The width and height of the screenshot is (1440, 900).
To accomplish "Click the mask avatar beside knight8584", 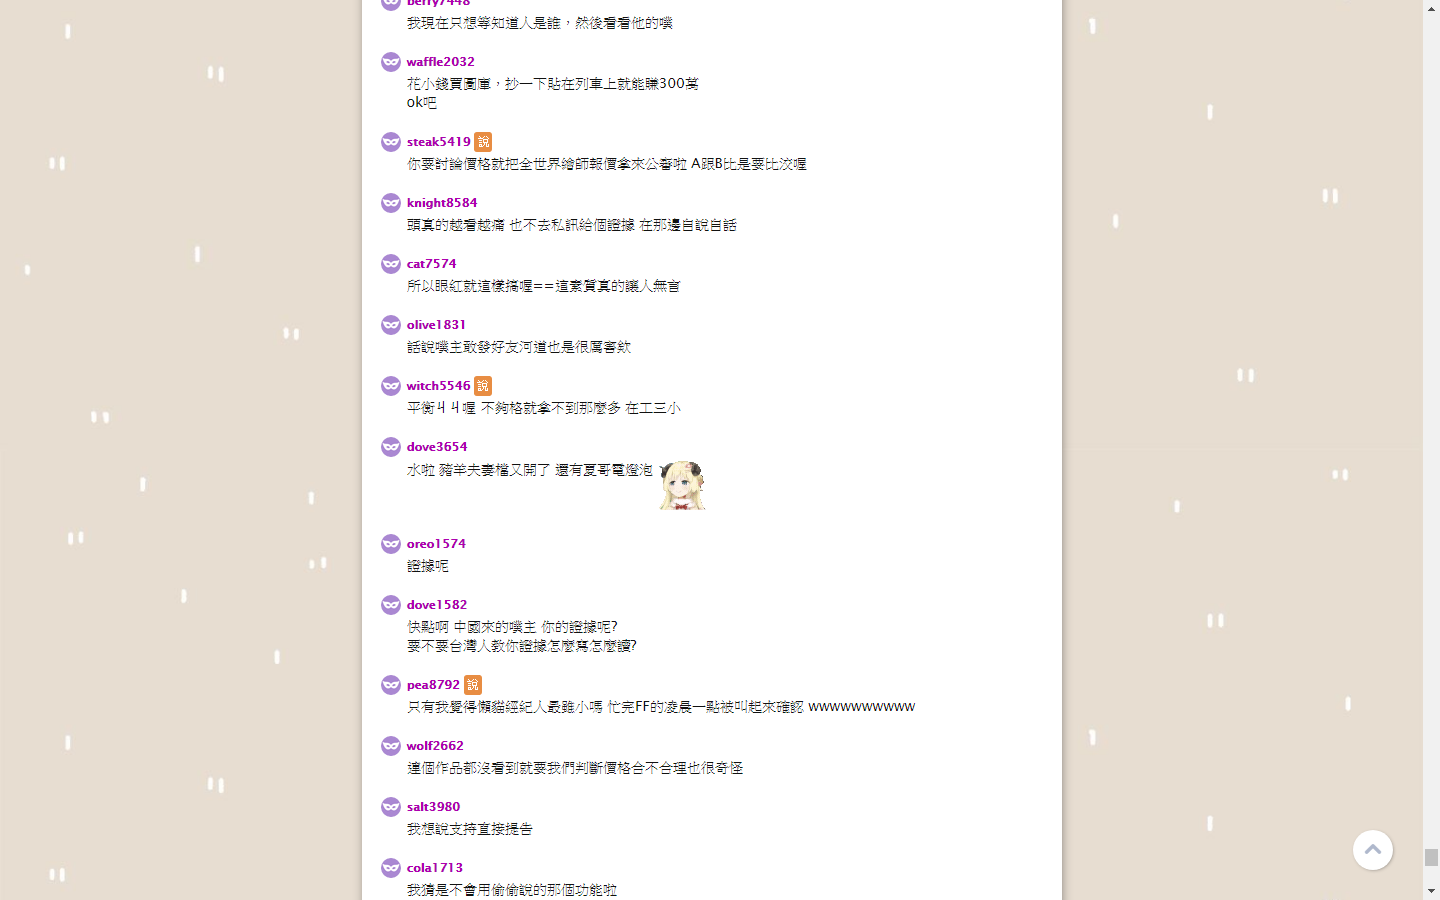I will [x=391, y=203].
